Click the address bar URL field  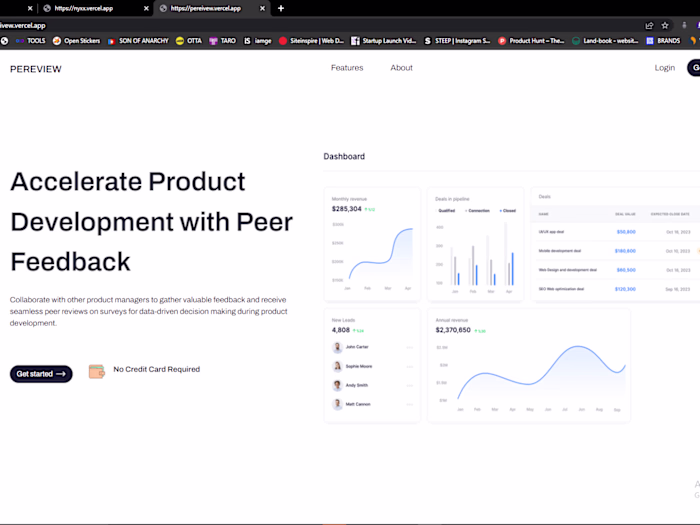(312, 25)
